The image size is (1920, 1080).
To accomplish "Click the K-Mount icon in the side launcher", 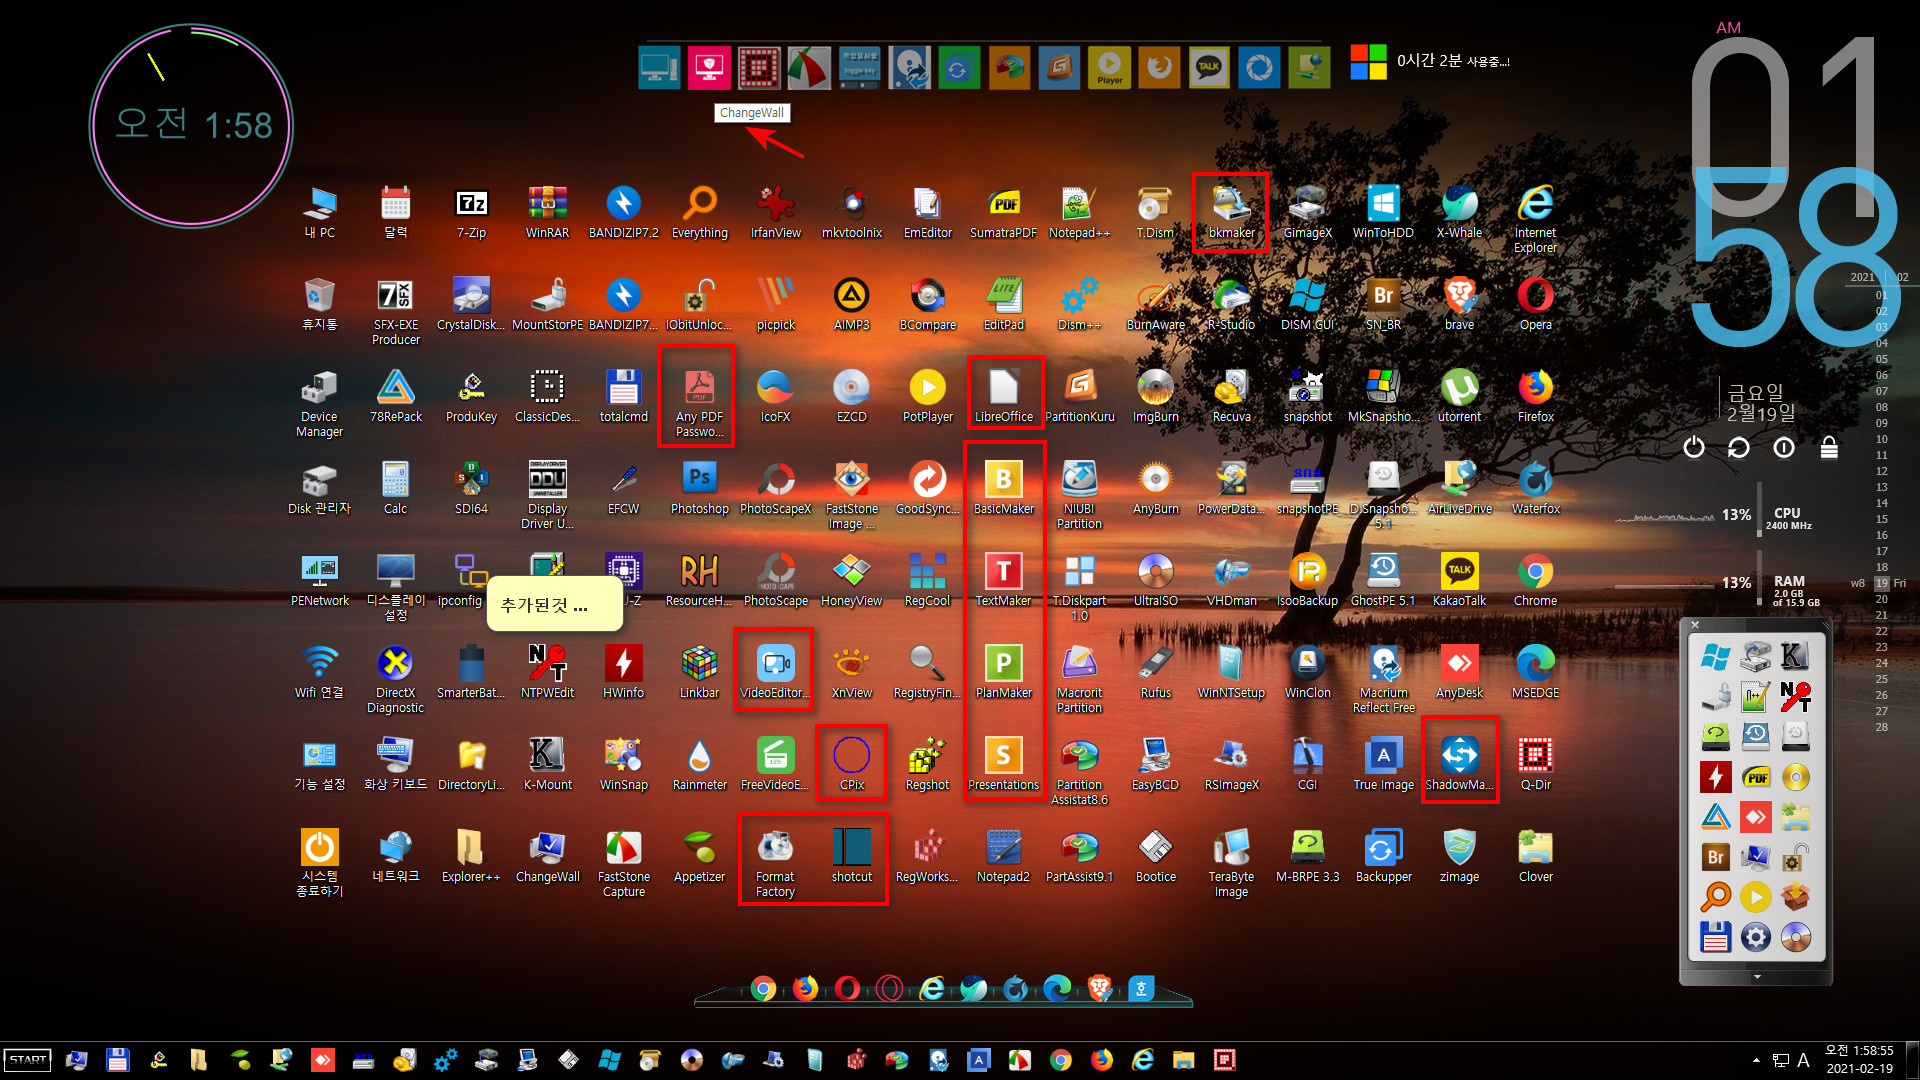I will point(1795,656).
